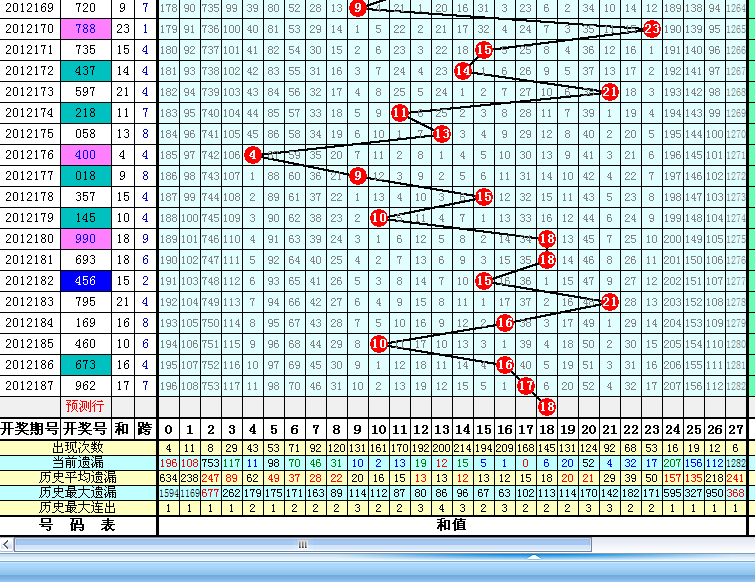755x582 pixels.
Task: Click the 出现次数 row label
Action: click(x=78, y=448)
